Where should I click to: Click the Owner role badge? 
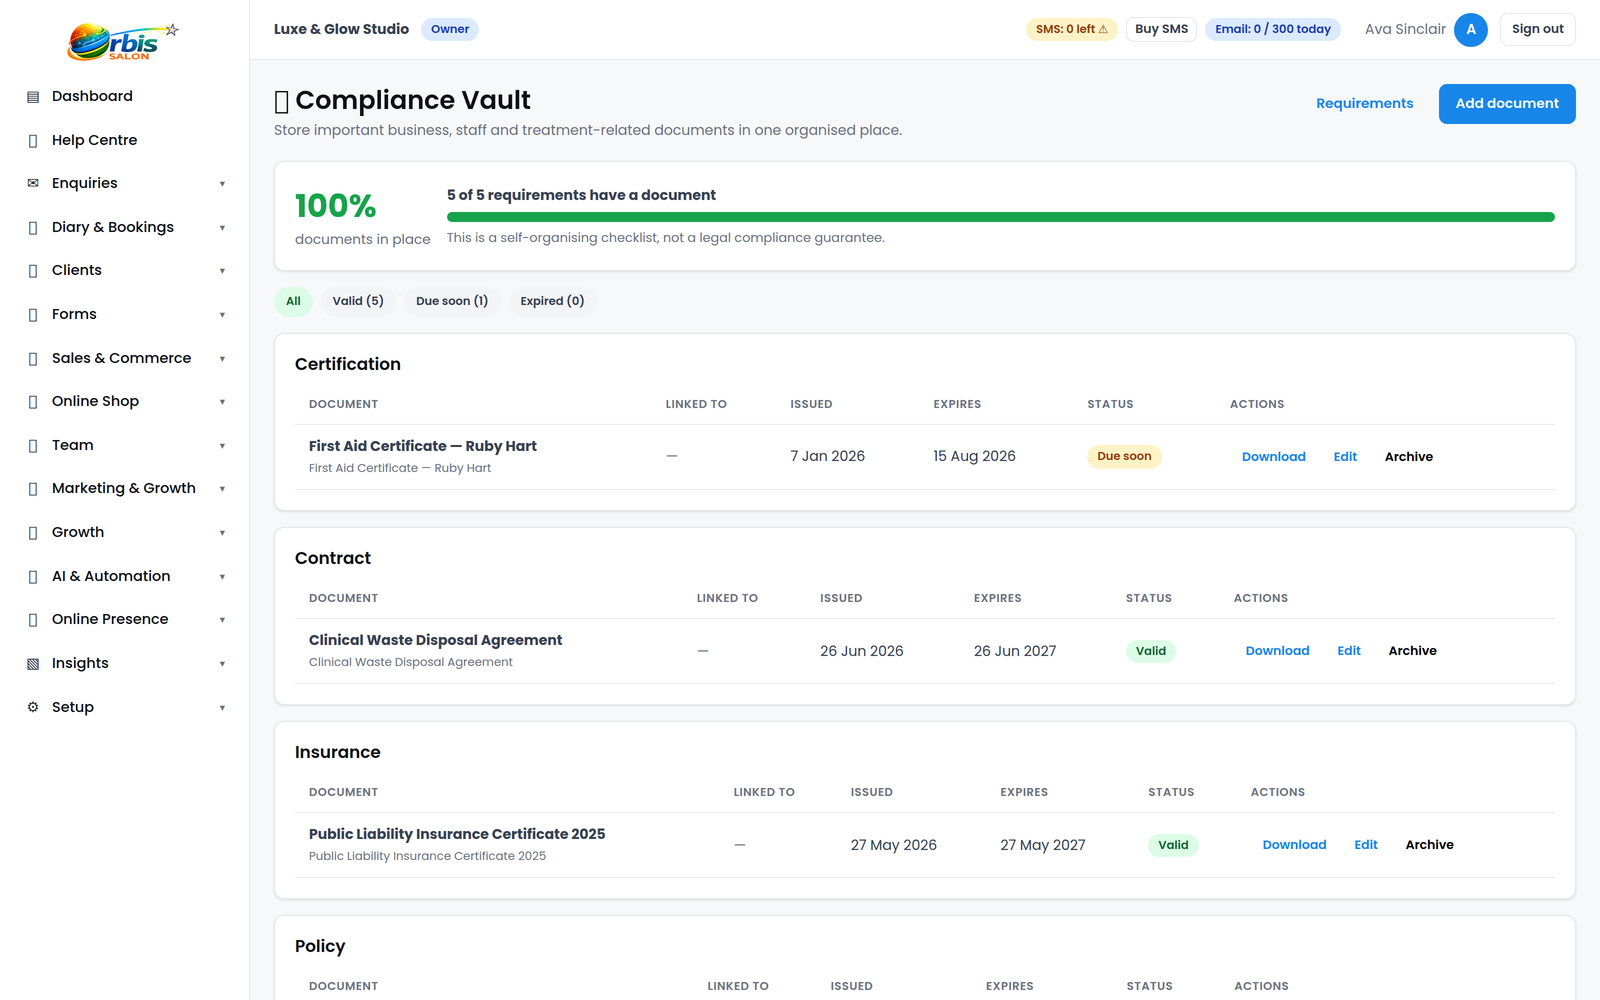coord(450,29)
